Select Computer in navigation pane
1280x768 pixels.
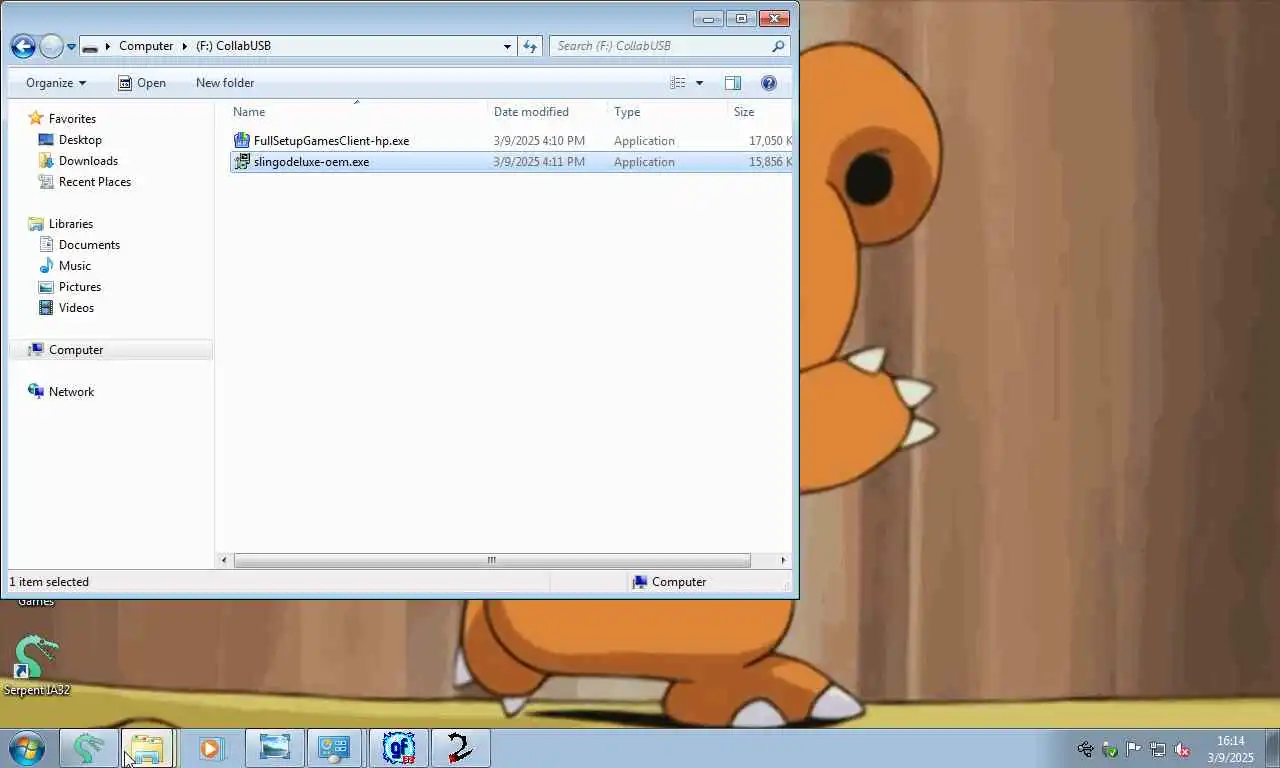[76, 350]
